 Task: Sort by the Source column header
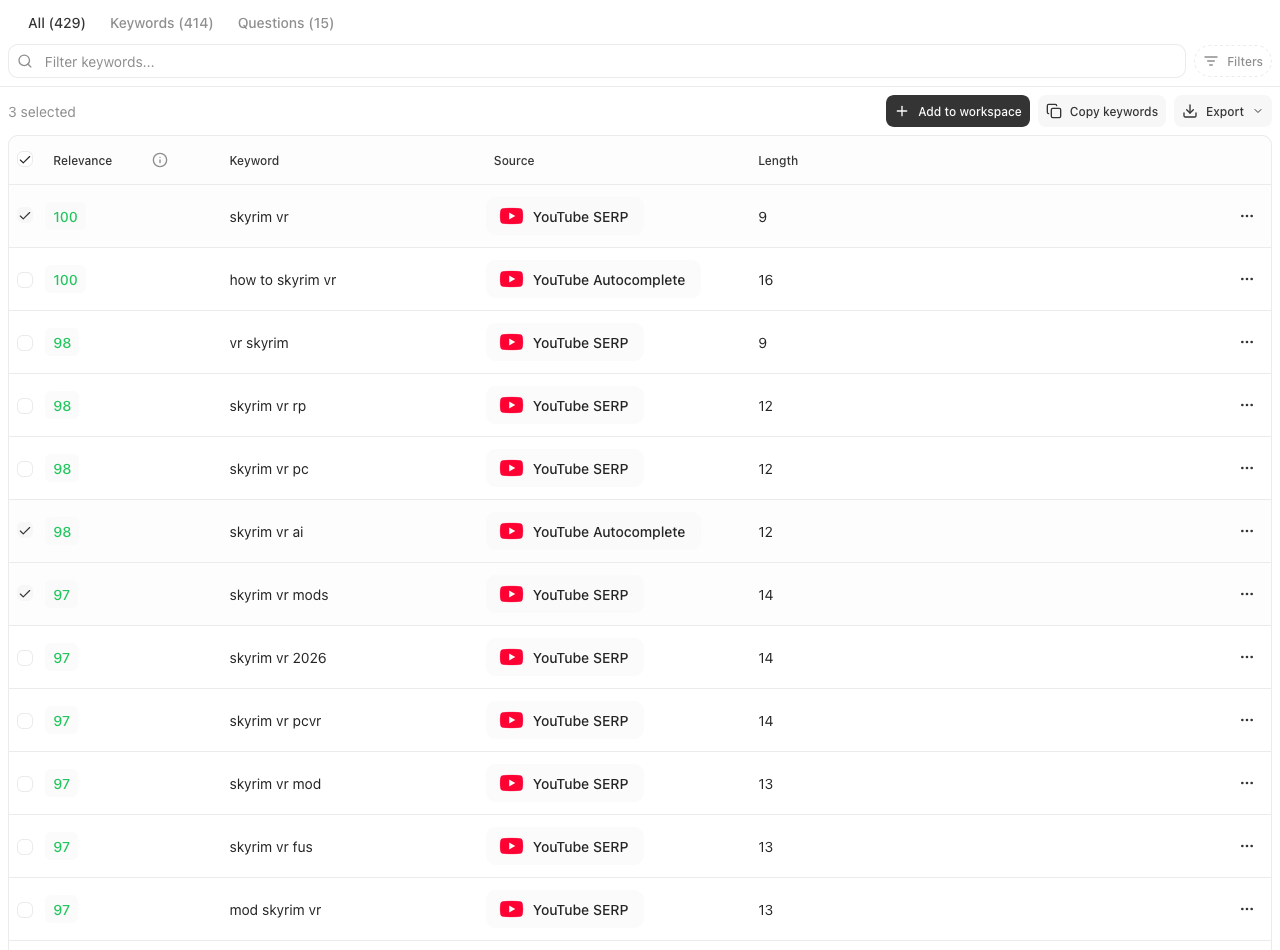point(514,160)
